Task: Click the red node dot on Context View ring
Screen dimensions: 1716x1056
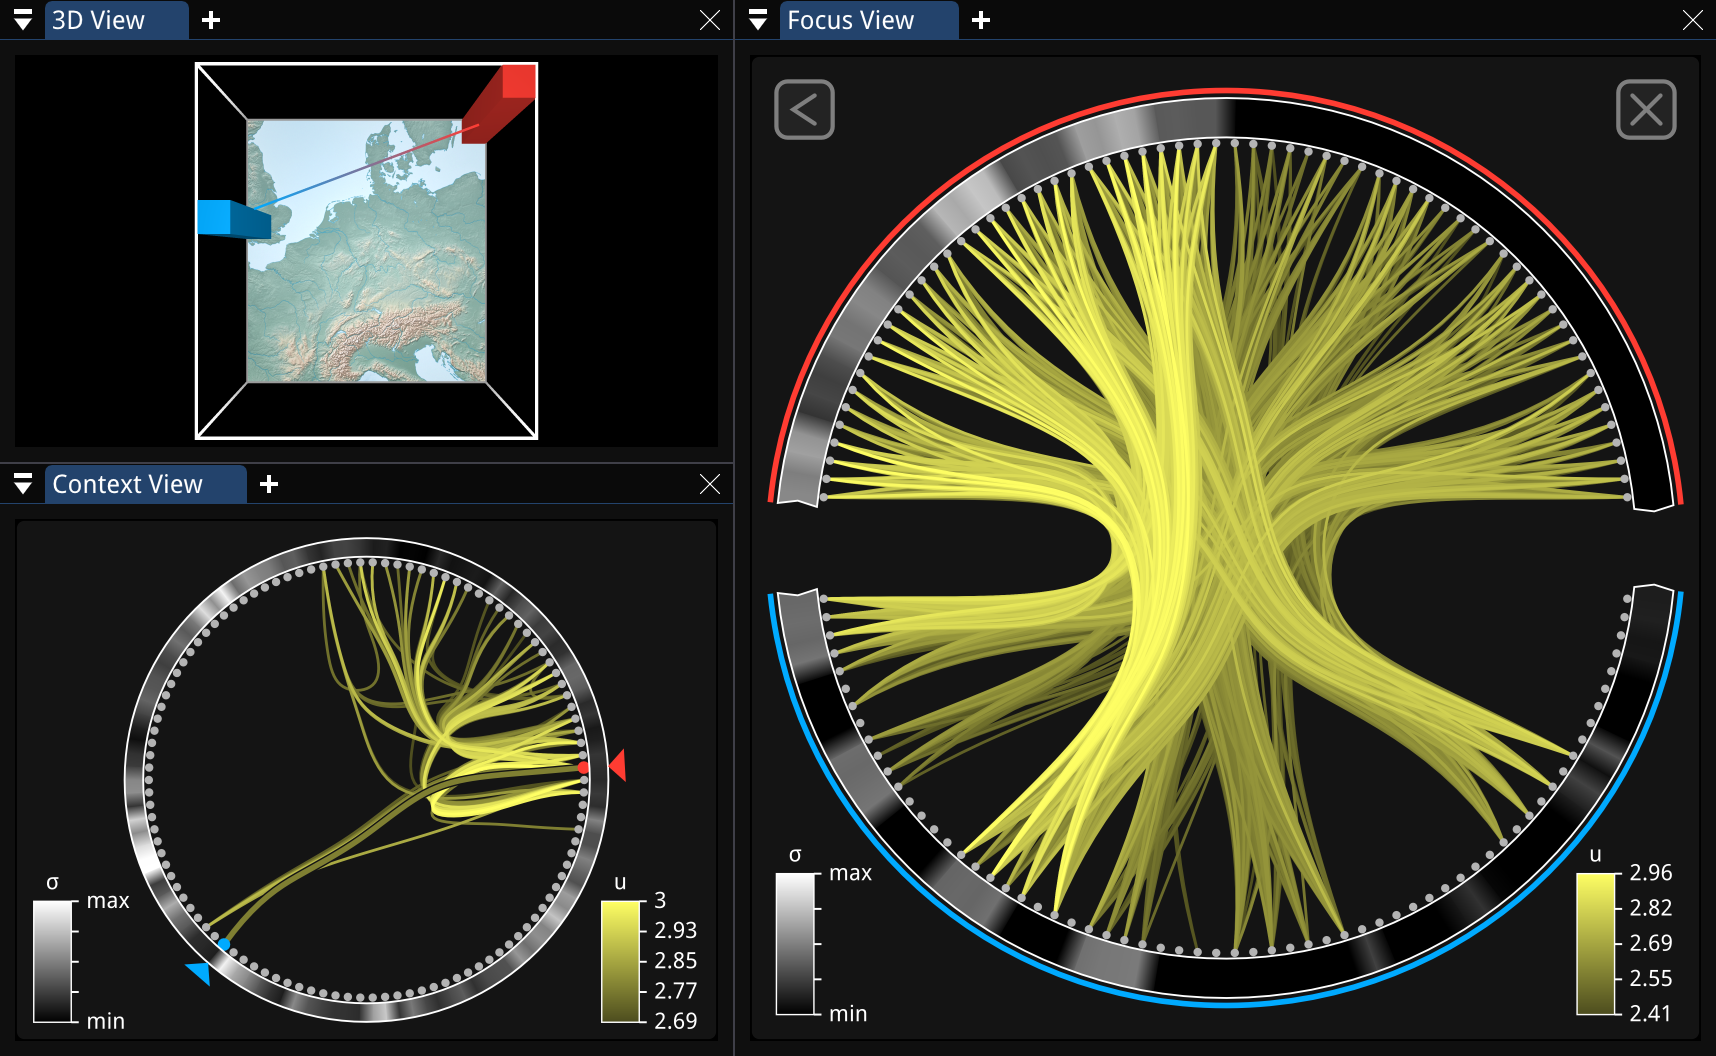Action: (583, 767)
